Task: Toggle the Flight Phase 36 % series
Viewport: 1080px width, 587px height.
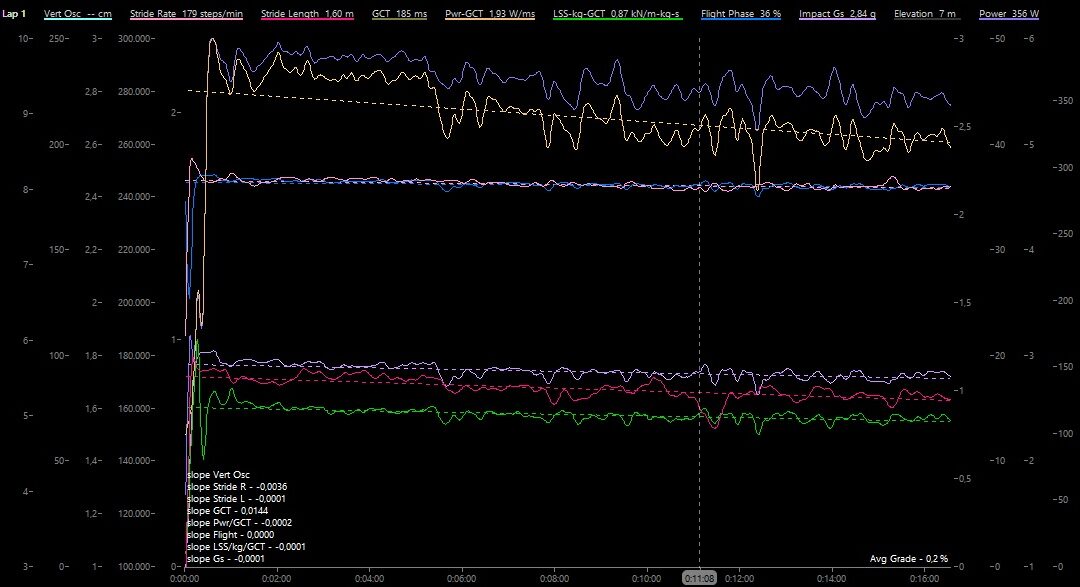Action: (741, 14)
